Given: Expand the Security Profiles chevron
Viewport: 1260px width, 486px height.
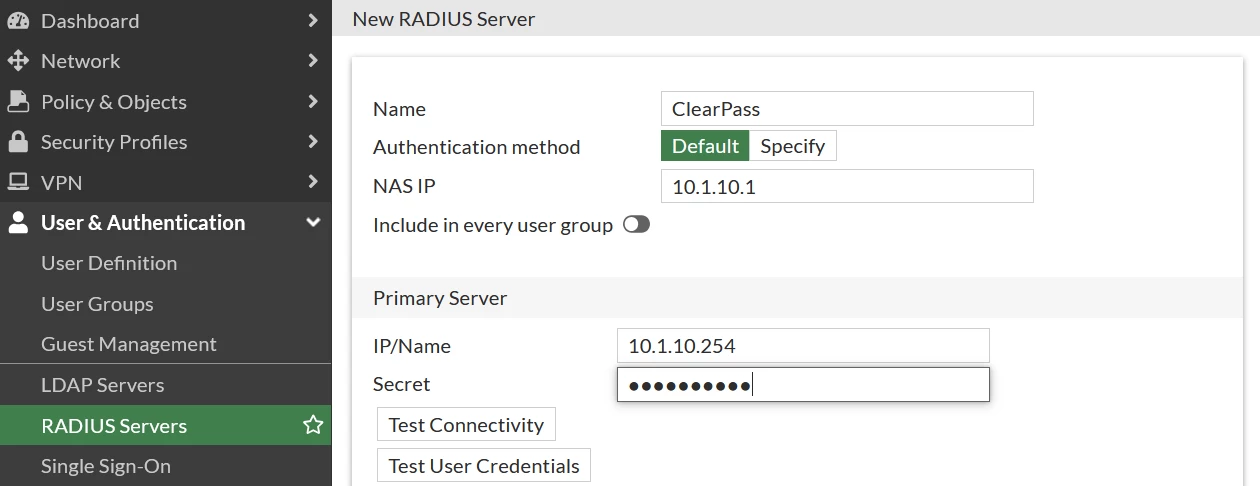Looking at the screenshot, I should 313,142.
